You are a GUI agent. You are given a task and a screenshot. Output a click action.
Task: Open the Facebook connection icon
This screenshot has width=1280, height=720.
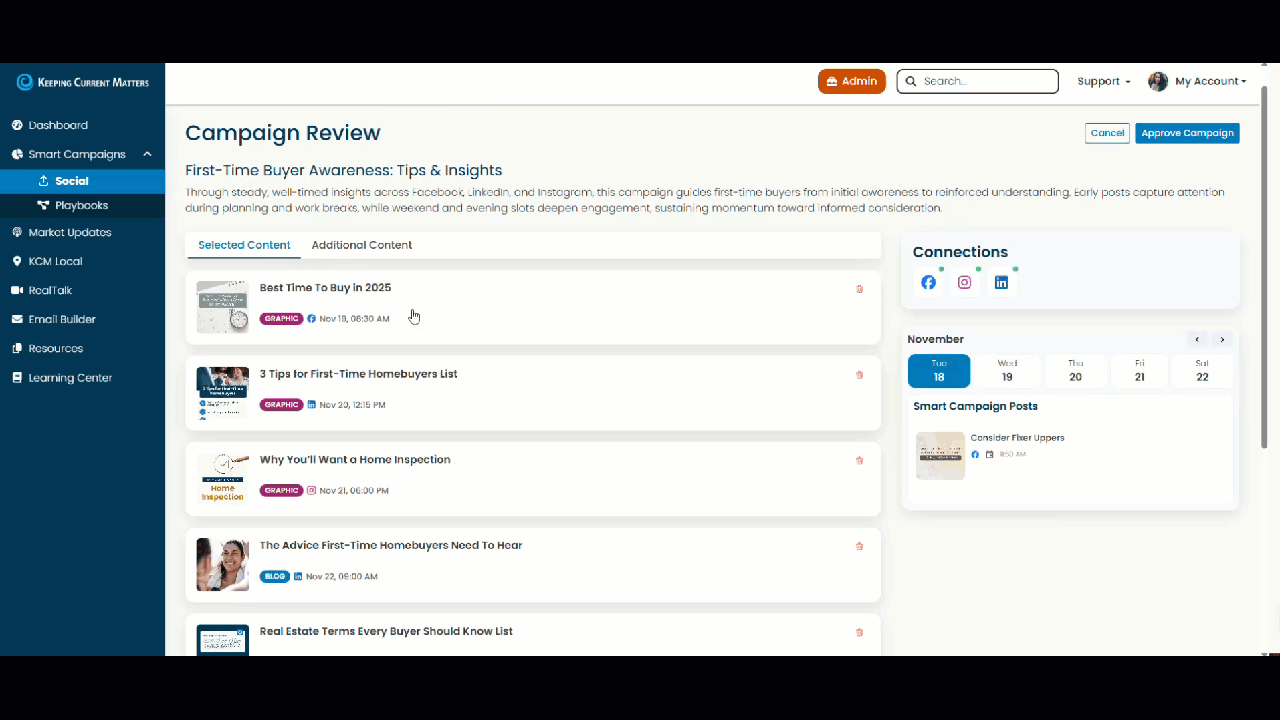[x=928, y=282]
